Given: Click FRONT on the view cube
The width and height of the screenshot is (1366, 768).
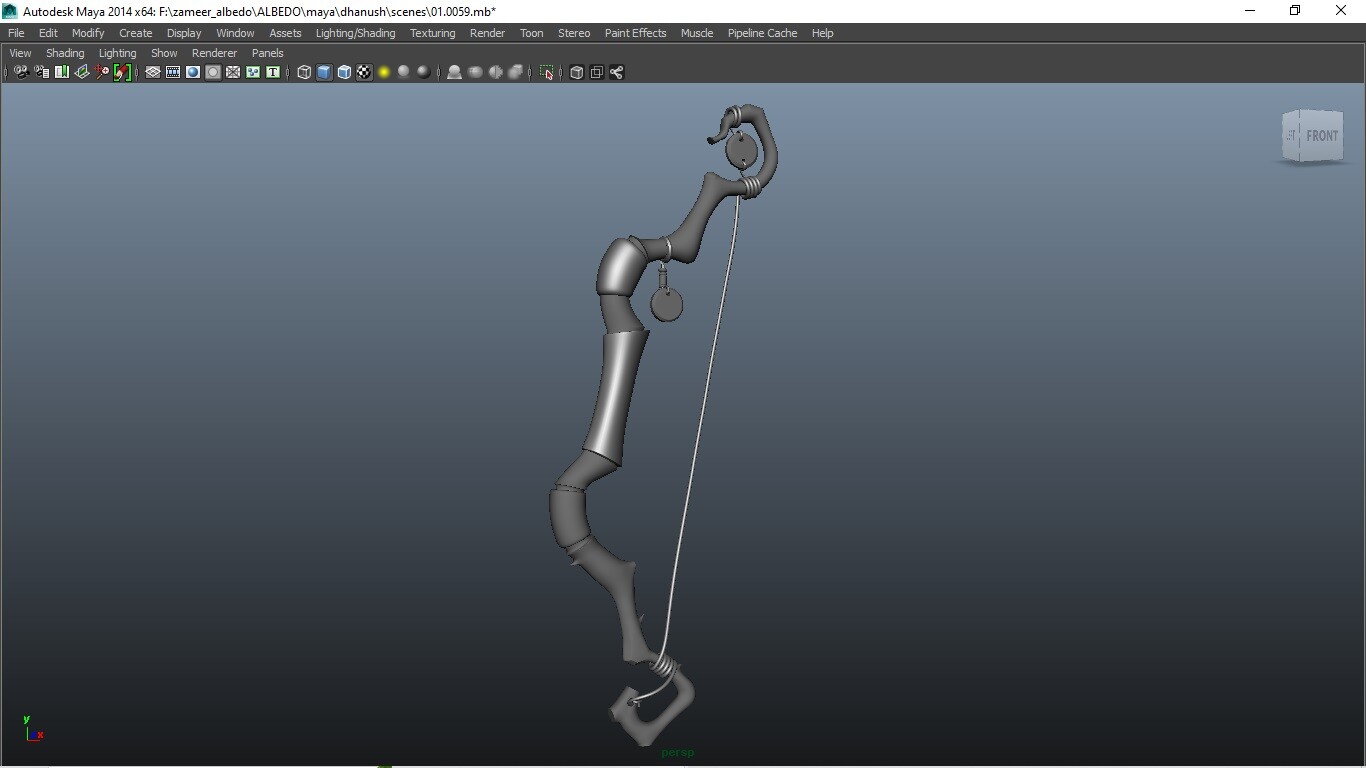Looking at the screenshot, I should pos(1322,135).
